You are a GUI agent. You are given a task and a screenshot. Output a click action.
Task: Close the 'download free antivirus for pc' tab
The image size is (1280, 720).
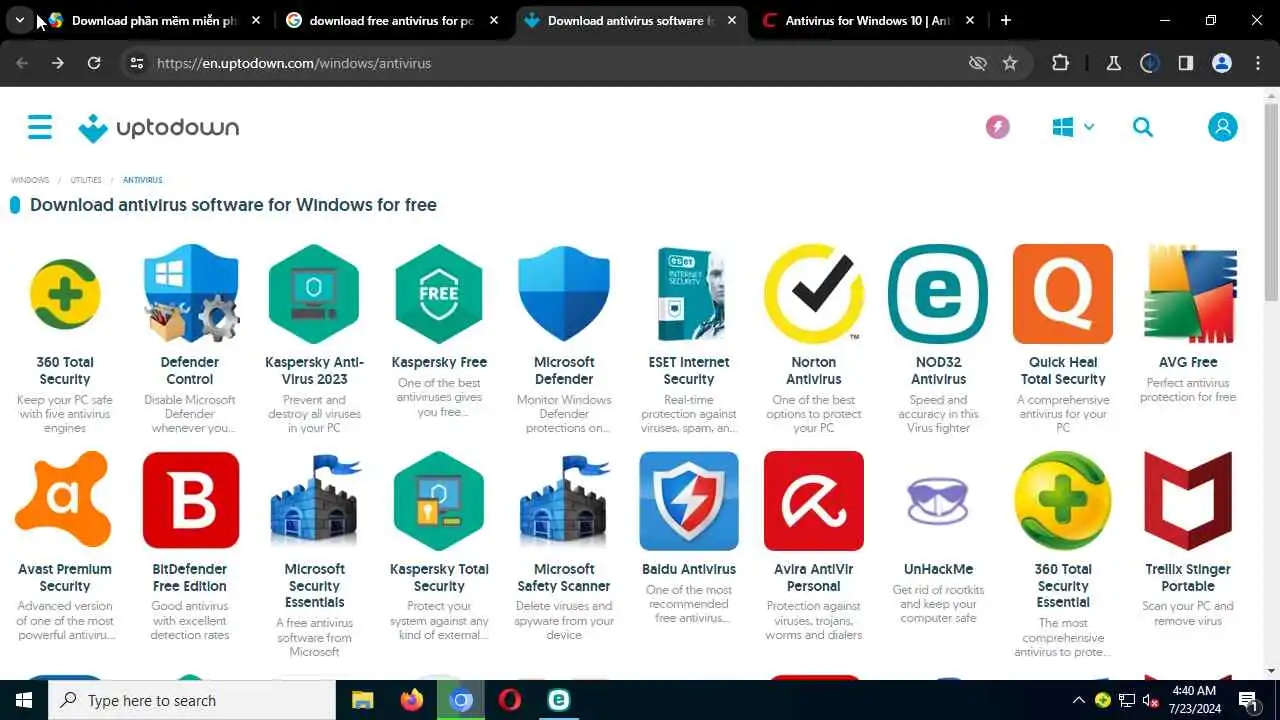click(x=494, y=20)
